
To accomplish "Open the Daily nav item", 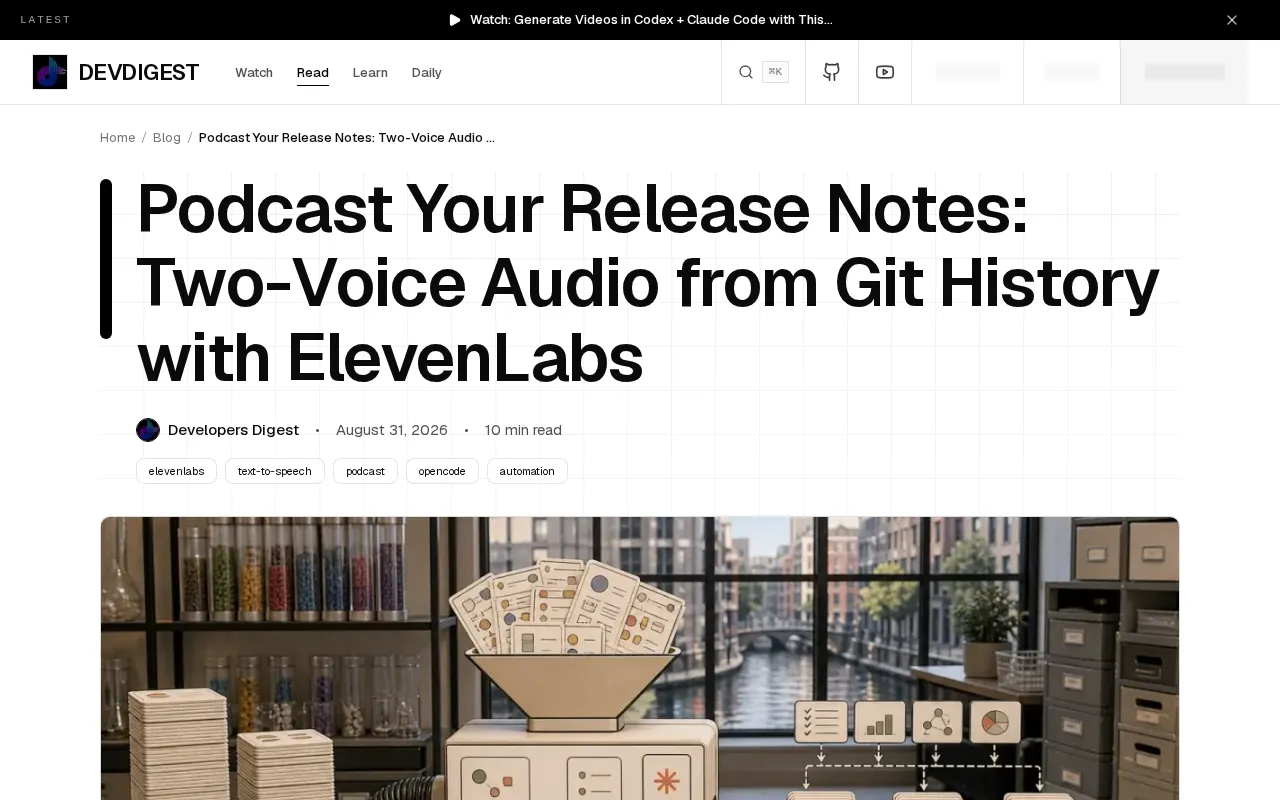I will pyautogui.click(x=427, y=72).
